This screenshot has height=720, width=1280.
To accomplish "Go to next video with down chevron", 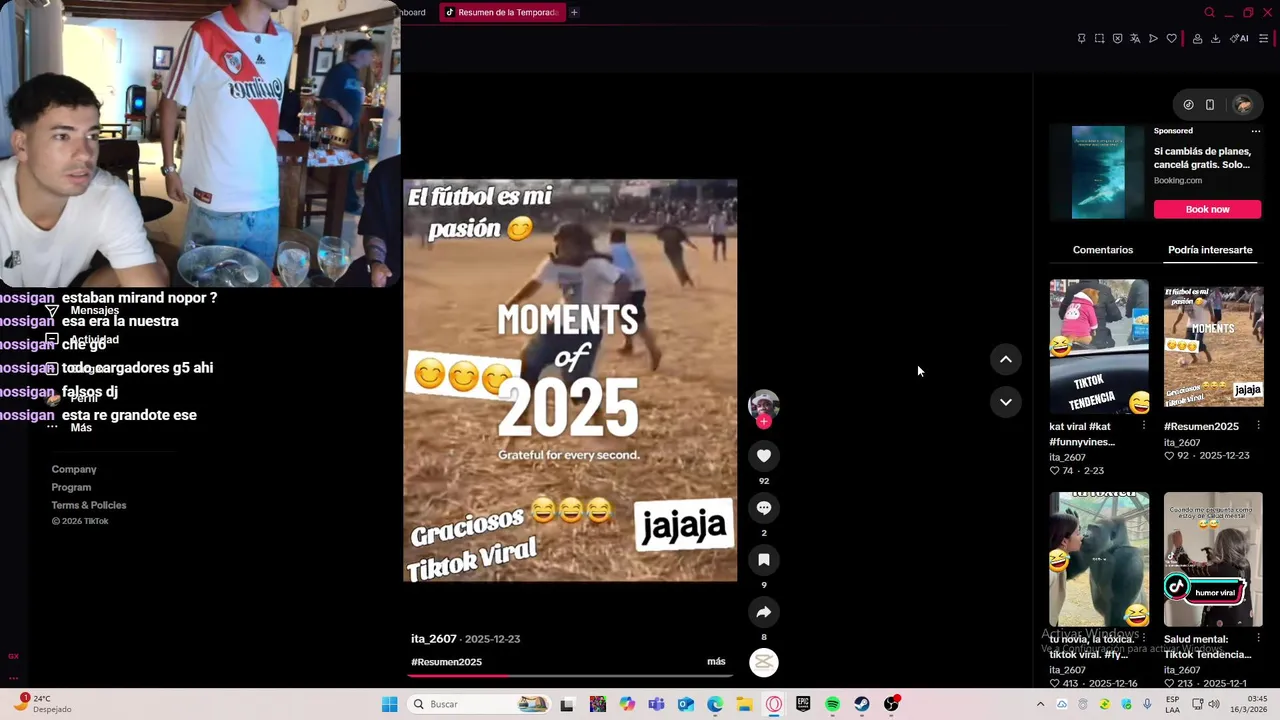I will (x=1006, y=402).
